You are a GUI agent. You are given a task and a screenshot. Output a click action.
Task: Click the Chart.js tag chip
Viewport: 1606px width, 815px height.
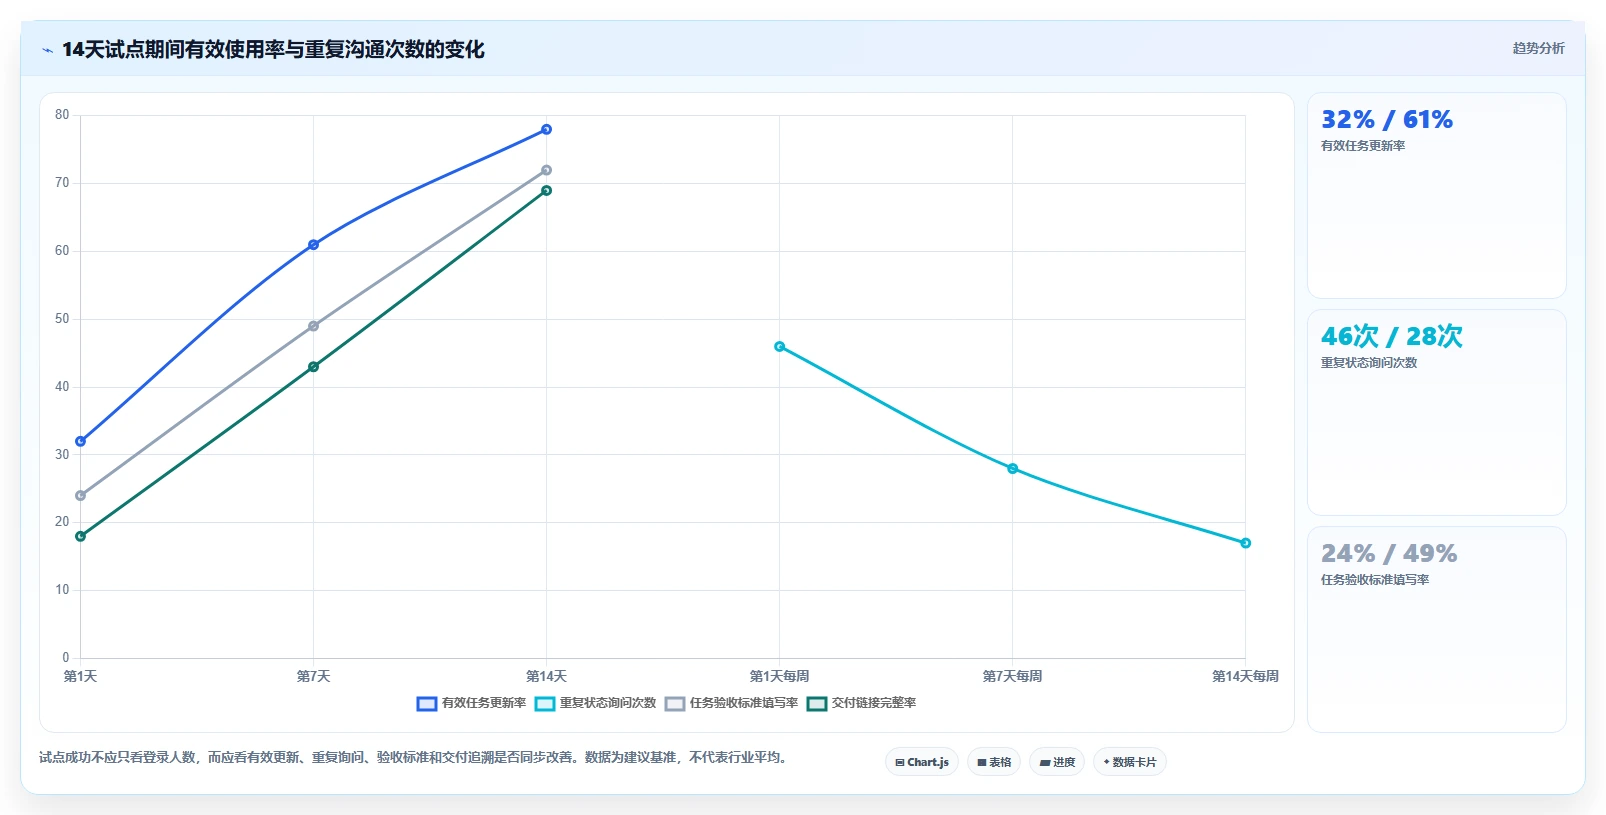pyautogui.click(x=922, y=762)
